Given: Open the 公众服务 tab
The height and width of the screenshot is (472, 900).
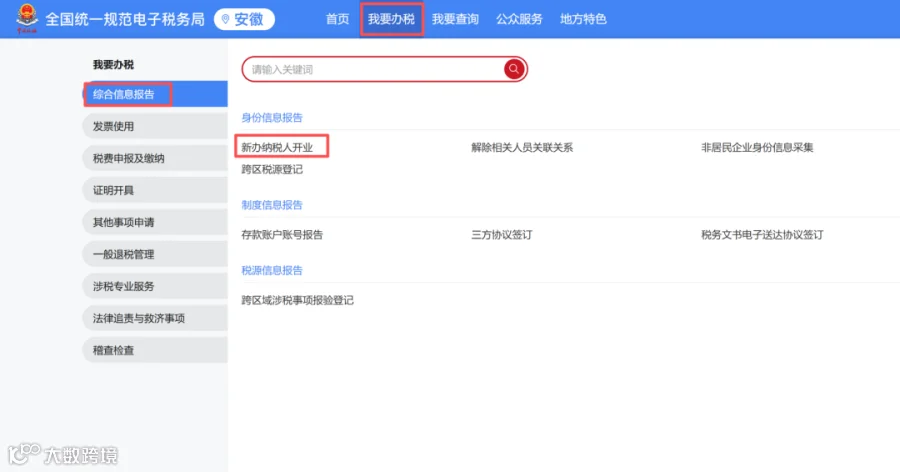Looking at the screenshot, I should point(519,19).
